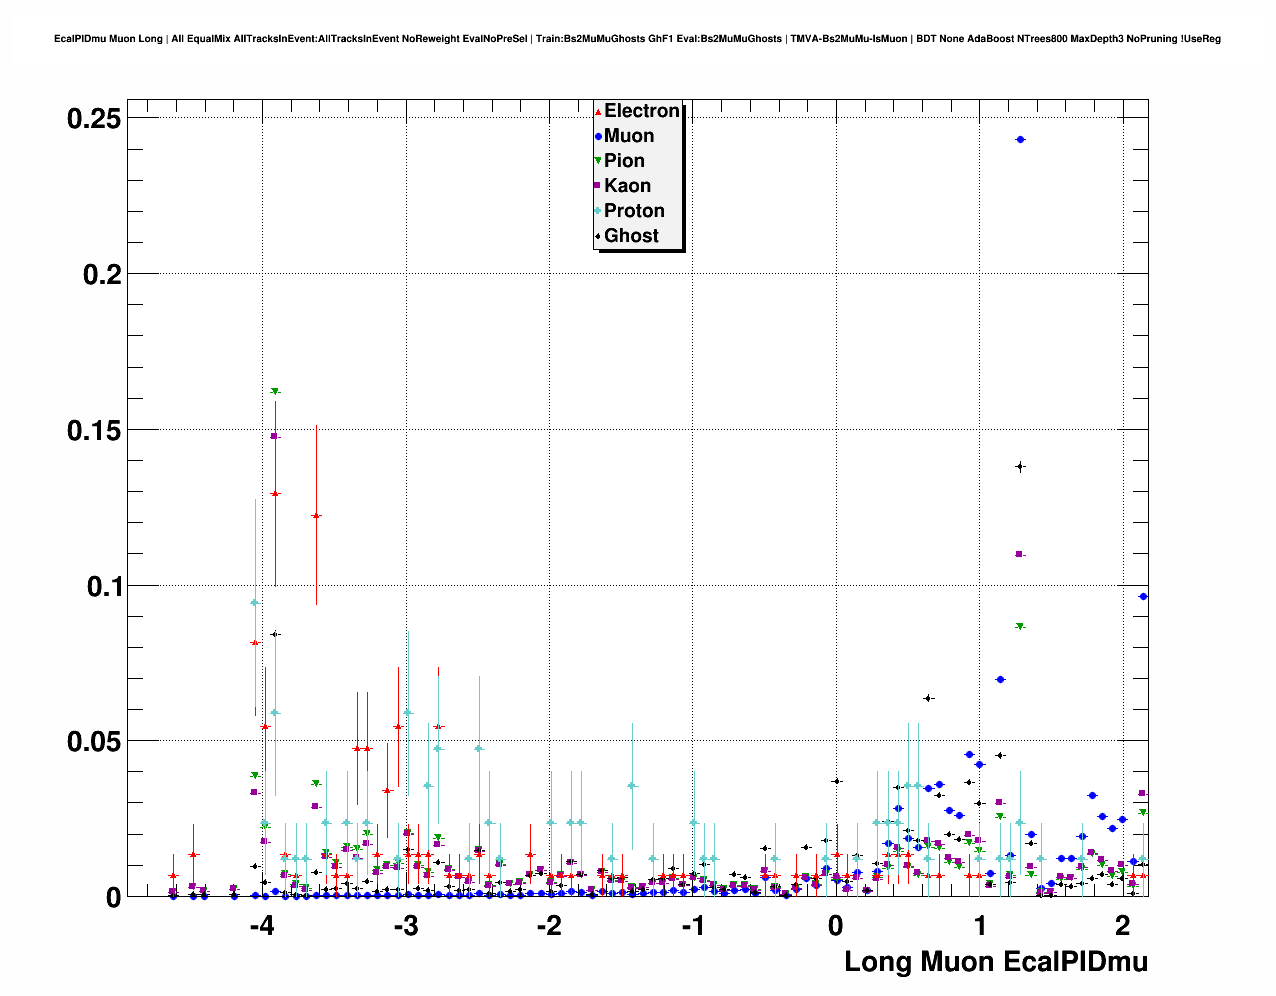This screenshot has width=1276, height=996.
Task: Click the cyan Proton marker in legend
Action: pyautogui.click(x=598, y=212)
